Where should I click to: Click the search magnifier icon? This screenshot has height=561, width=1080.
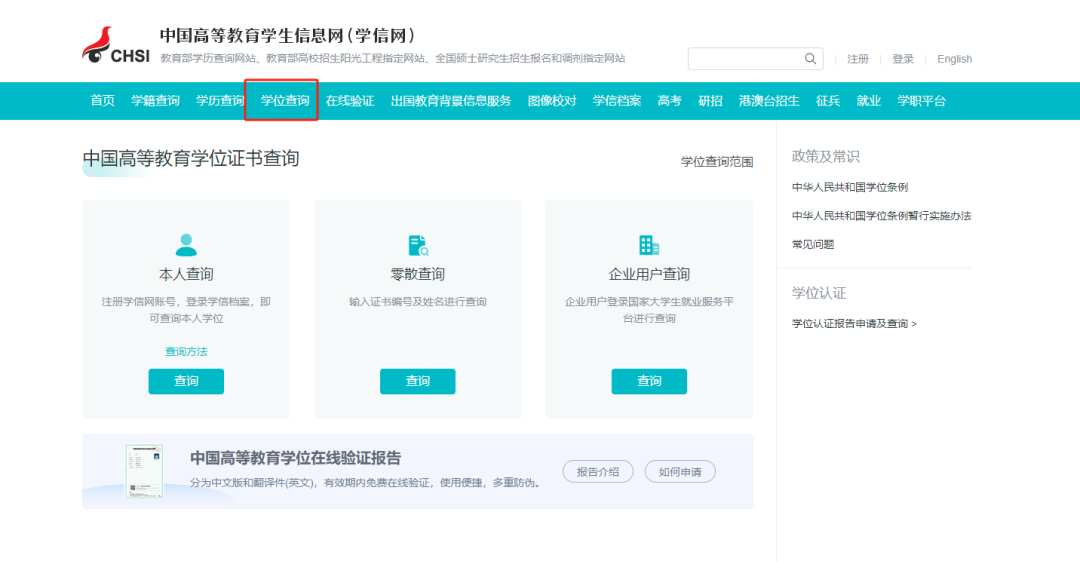(x=810, y=59)
